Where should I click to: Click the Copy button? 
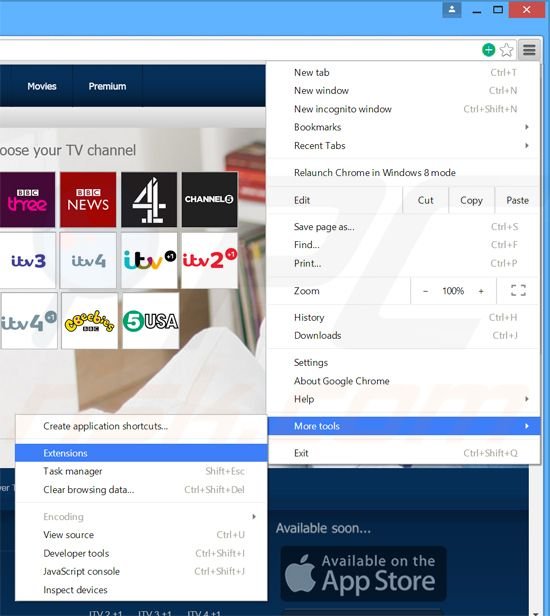(471, 200)
